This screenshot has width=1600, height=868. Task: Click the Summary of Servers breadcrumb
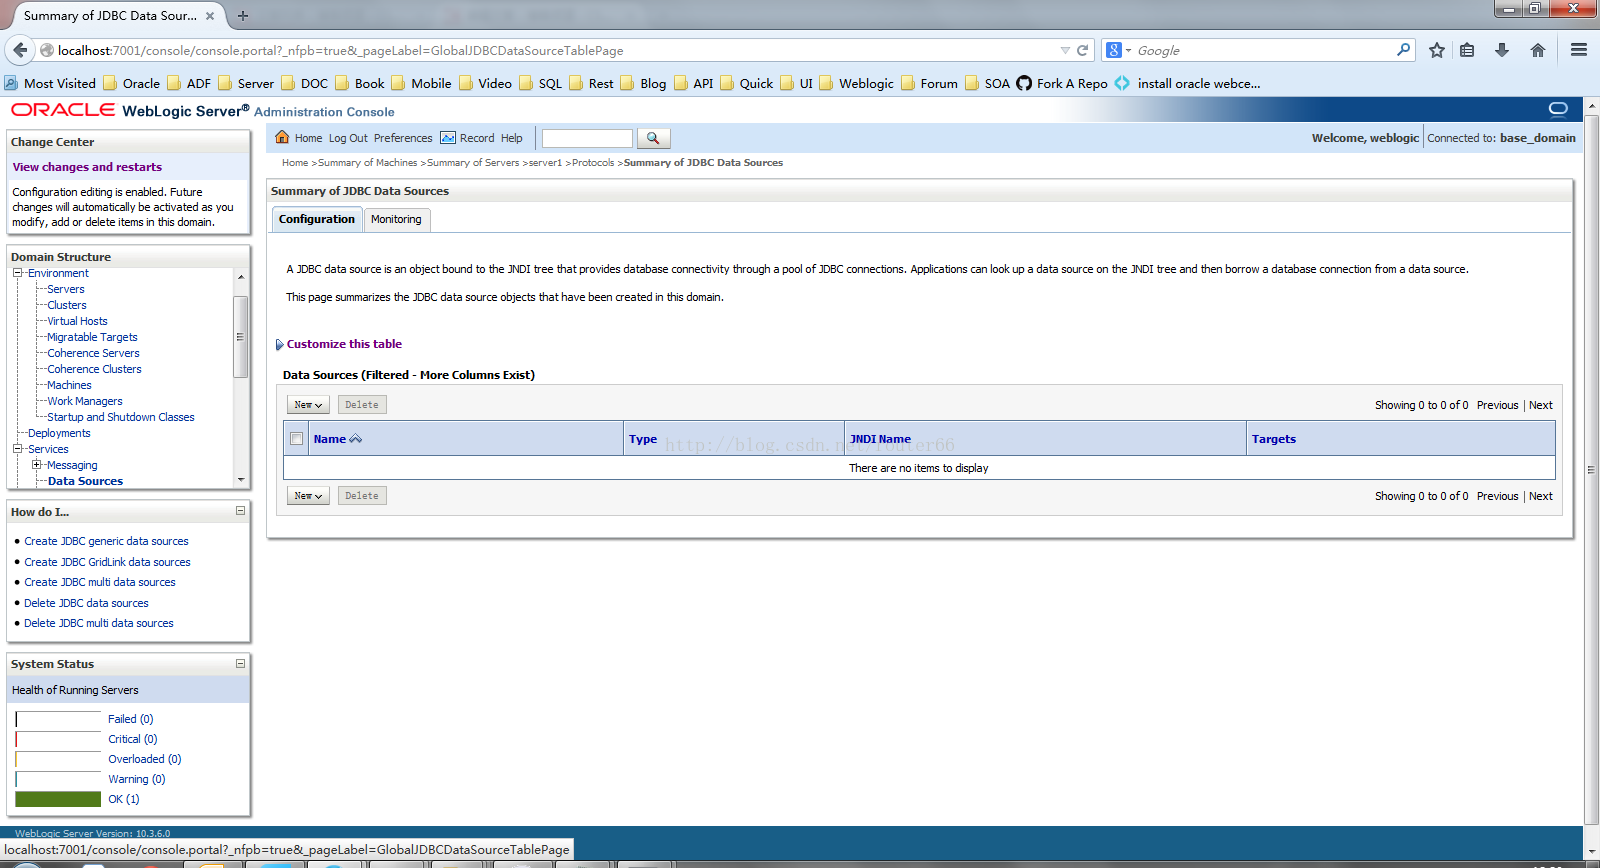pyautogui.click(x=473, y=163)
